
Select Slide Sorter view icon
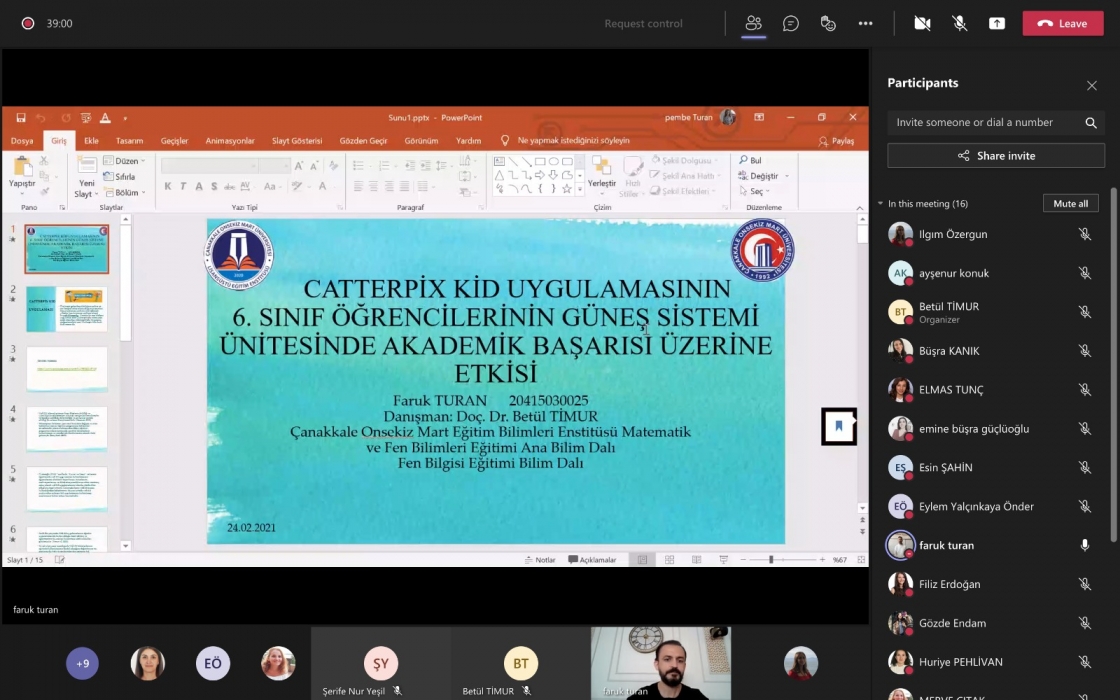pos(669,560)
